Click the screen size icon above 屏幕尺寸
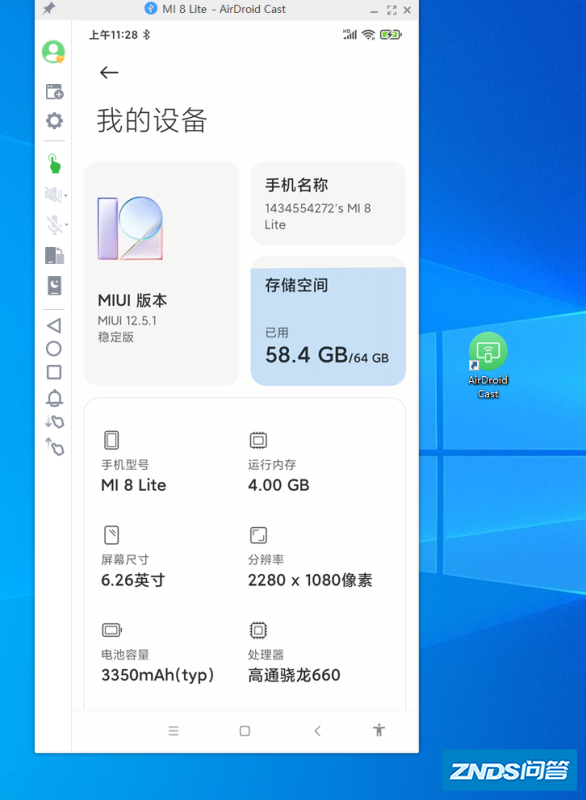This screenshot has height=800, width=586. click(x=111, y=535)
